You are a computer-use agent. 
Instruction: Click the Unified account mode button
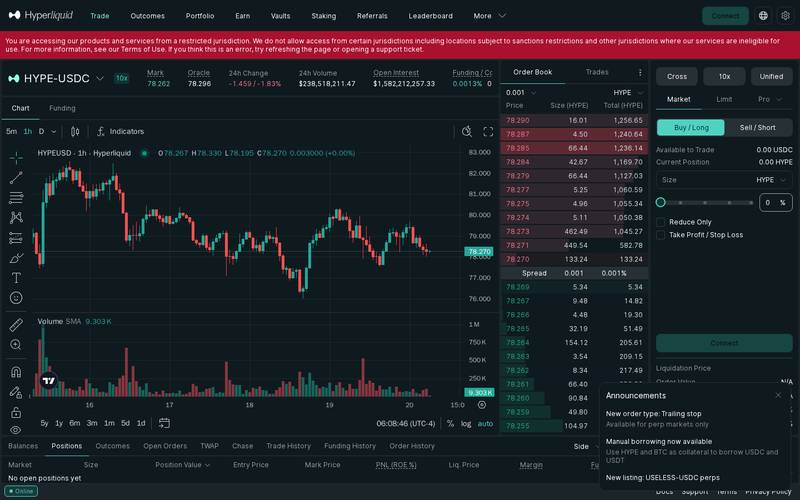point(771,77)
